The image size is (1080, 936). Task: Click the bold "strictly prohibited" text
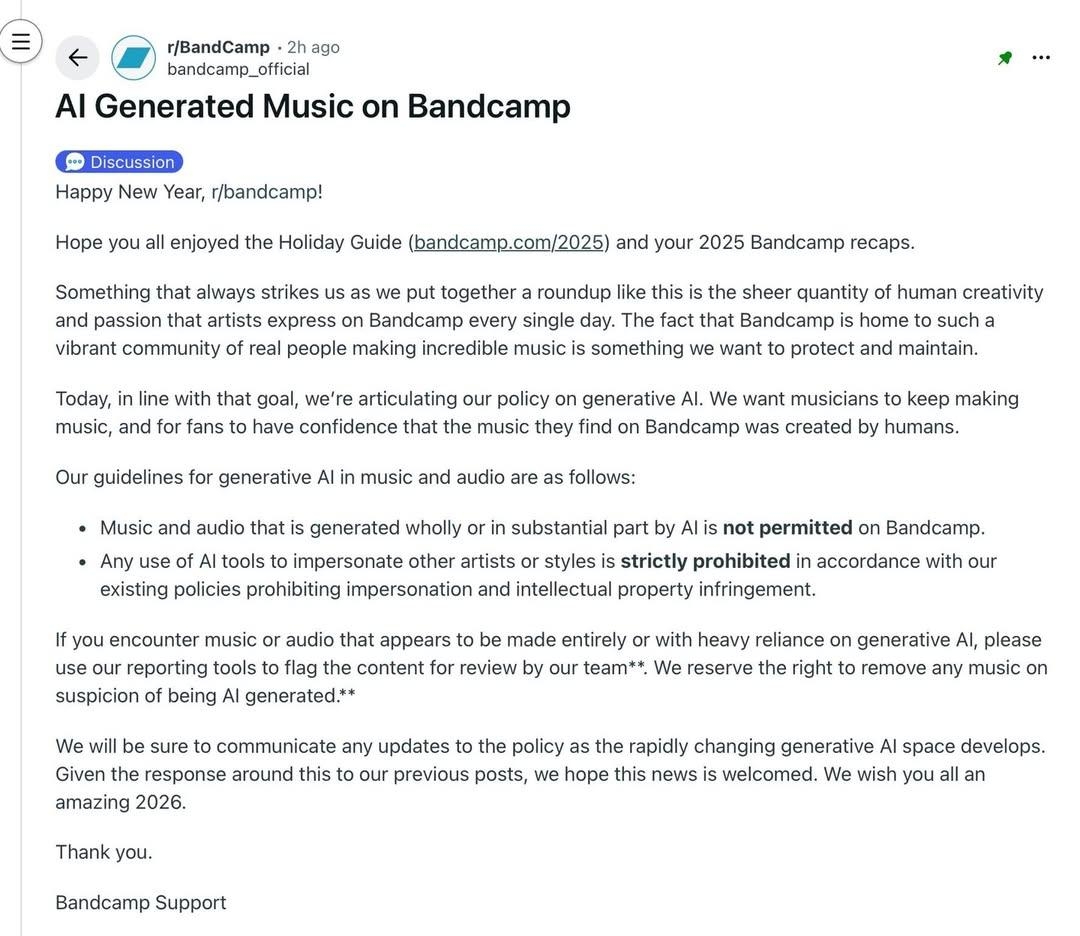pos(705,561)
